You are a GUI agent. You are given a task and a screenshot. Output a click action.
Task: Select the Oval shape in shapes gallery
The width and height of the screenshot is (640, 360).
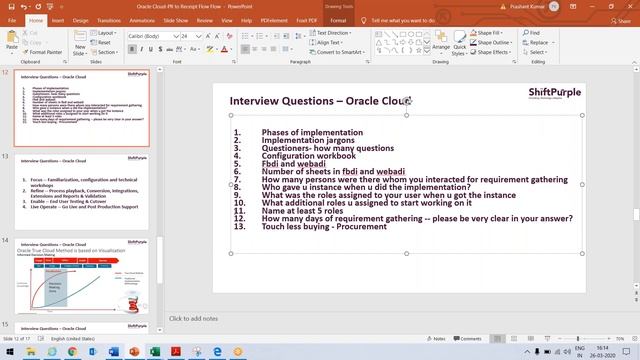click(x=411, y=34)
